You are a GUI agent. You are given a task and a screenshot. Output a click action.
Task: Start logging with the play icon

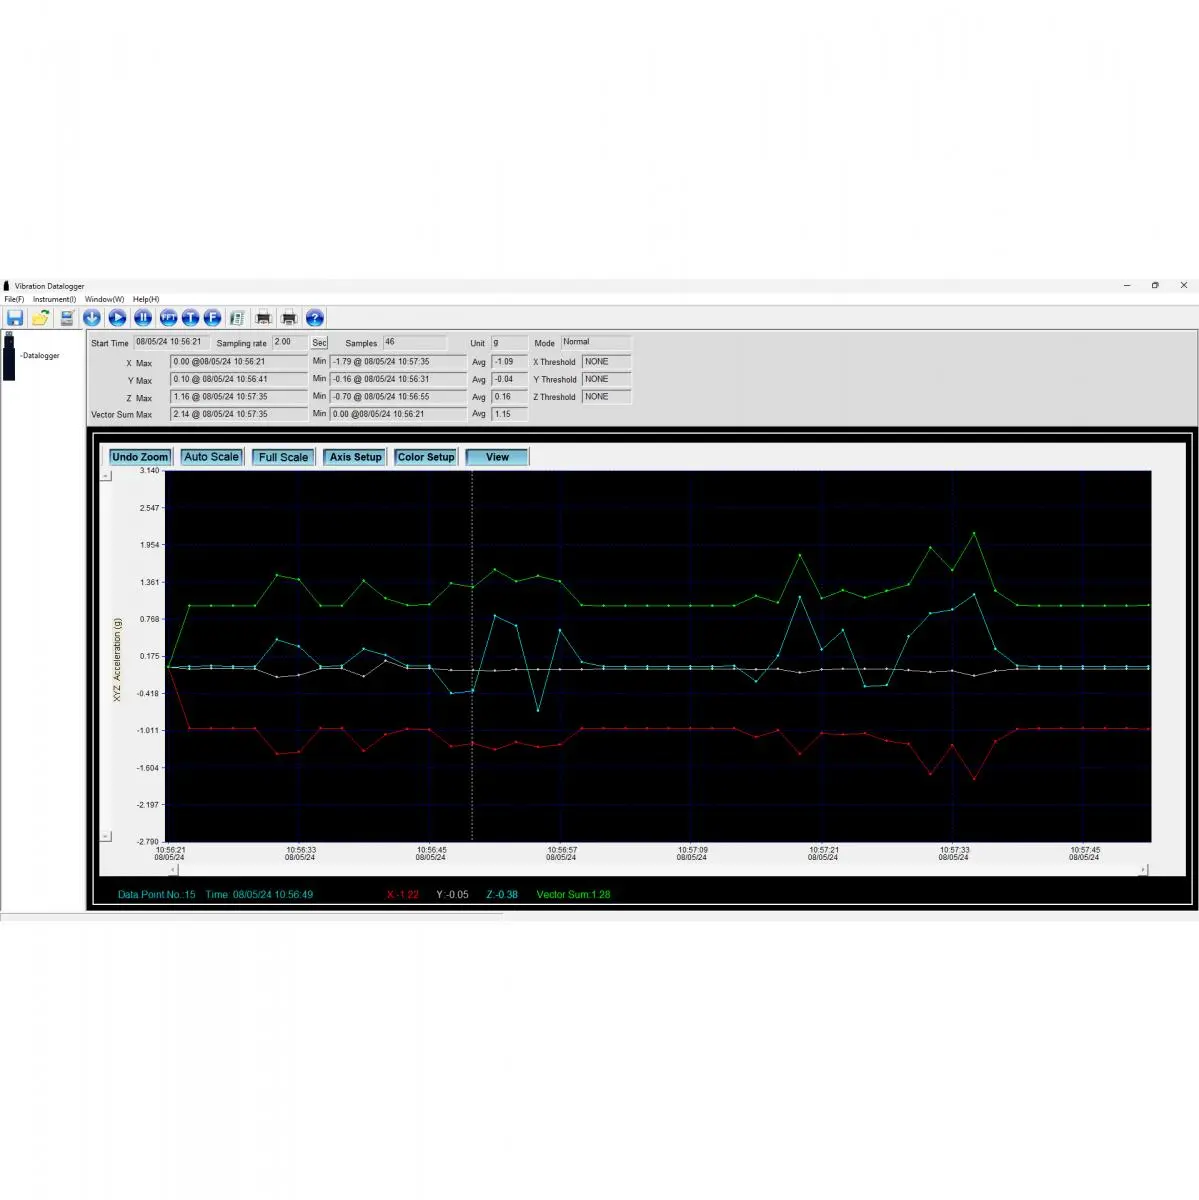click(x=118, y=318)
